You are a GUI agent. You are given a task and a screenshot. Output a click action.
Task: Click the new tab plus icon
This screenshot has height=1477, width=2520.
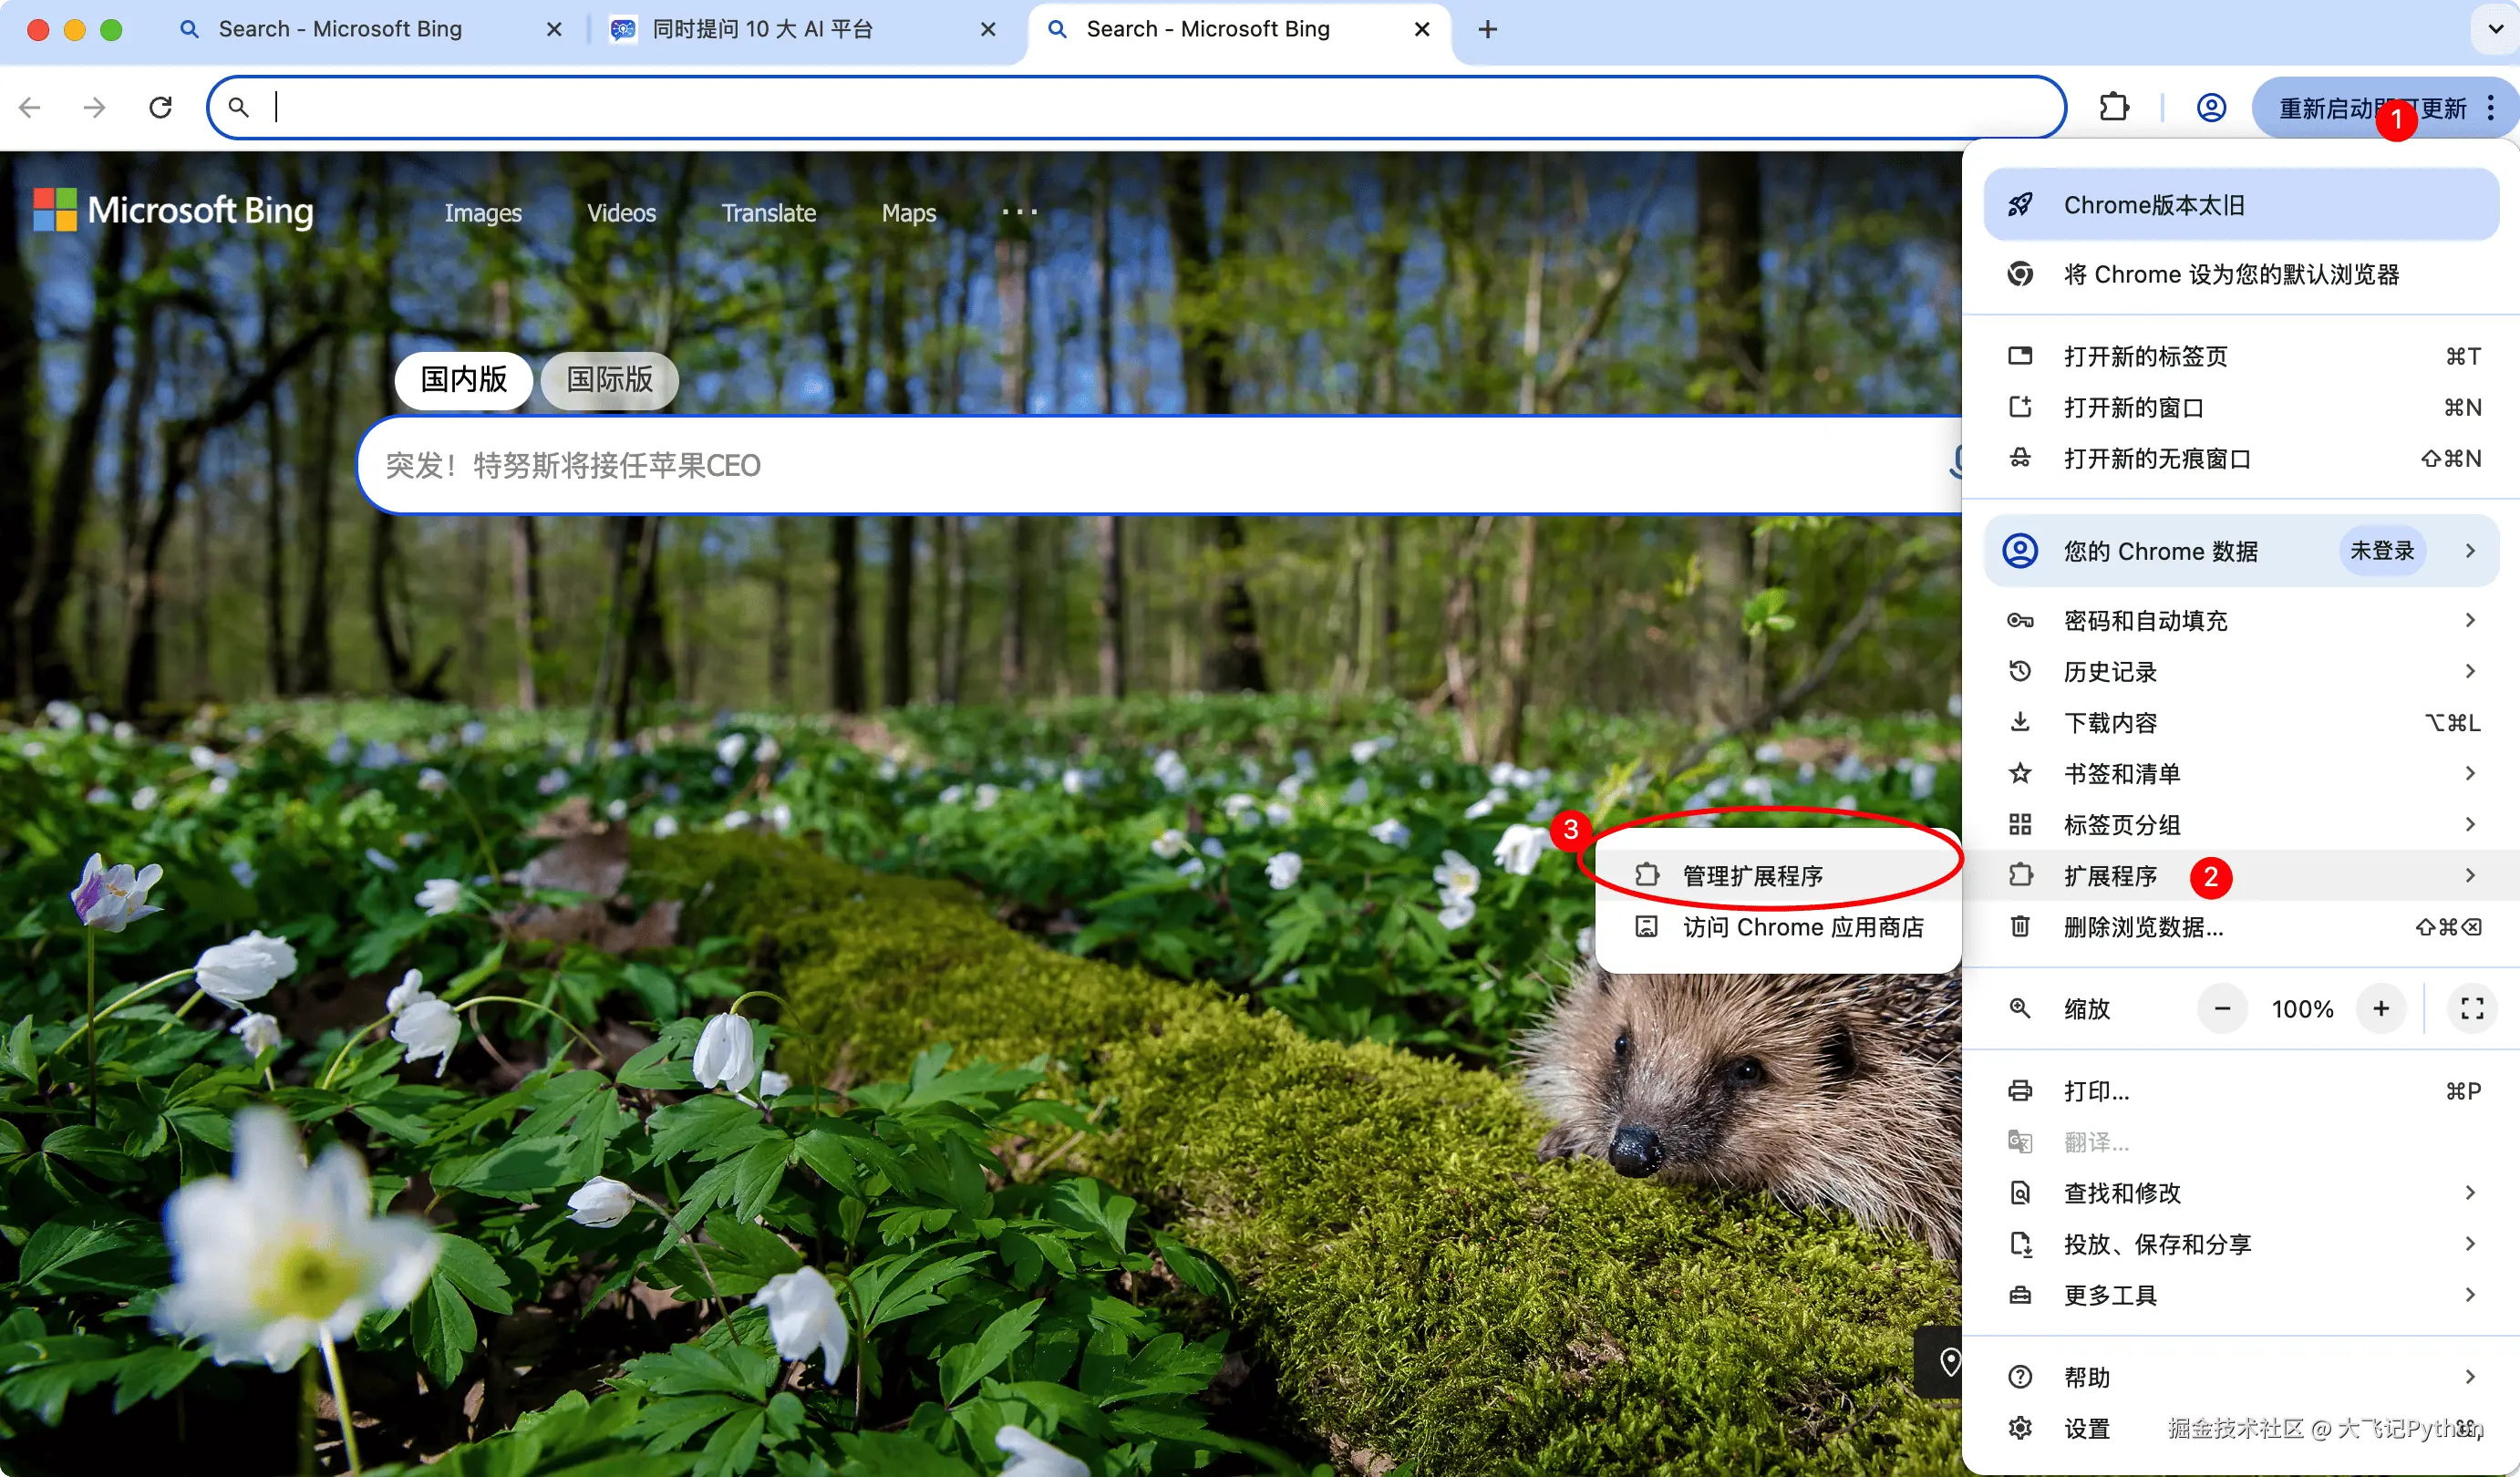click(x=1487, y=29)
